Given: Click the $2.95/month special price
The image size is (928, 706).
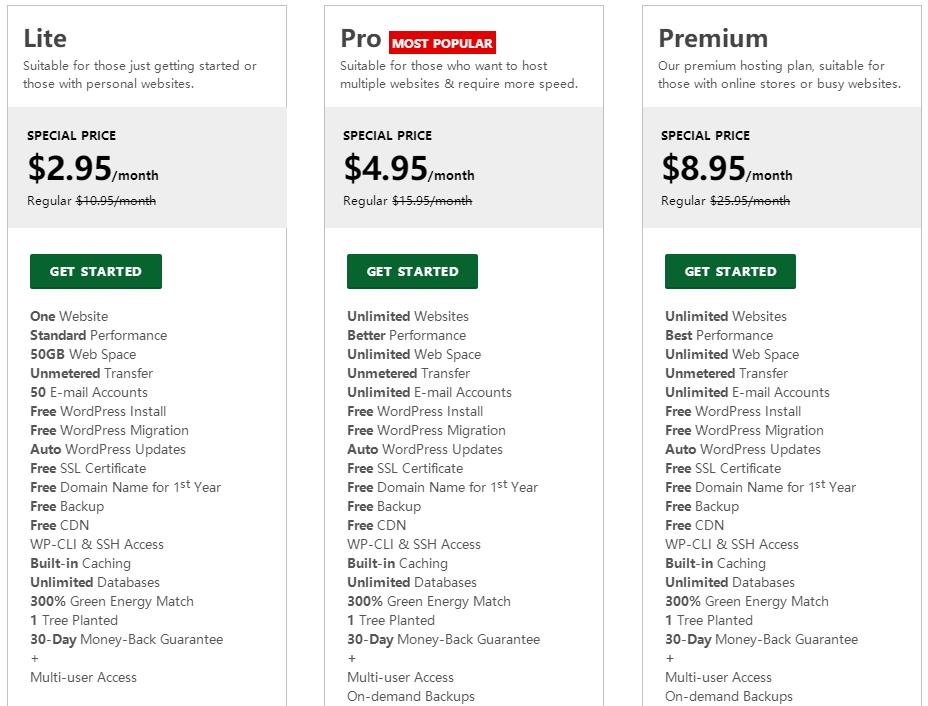Looking at the screenshot, I should [x=92, y=169].
